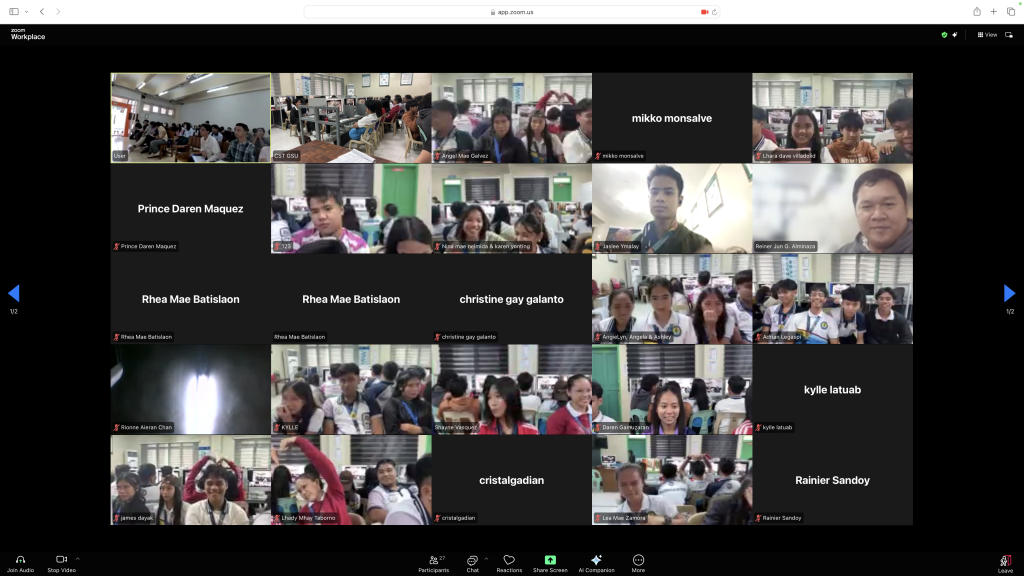1024x576 pixels.
Task: Expand Safari tab group dropdown arrow
Action: pos(28,12)
